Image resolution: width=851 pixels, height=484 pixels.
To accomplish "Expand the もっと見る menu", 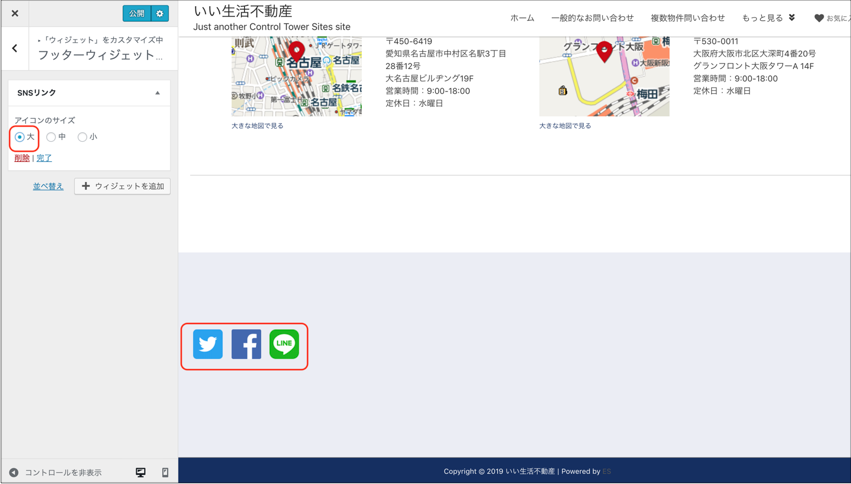I will (769, 18).
